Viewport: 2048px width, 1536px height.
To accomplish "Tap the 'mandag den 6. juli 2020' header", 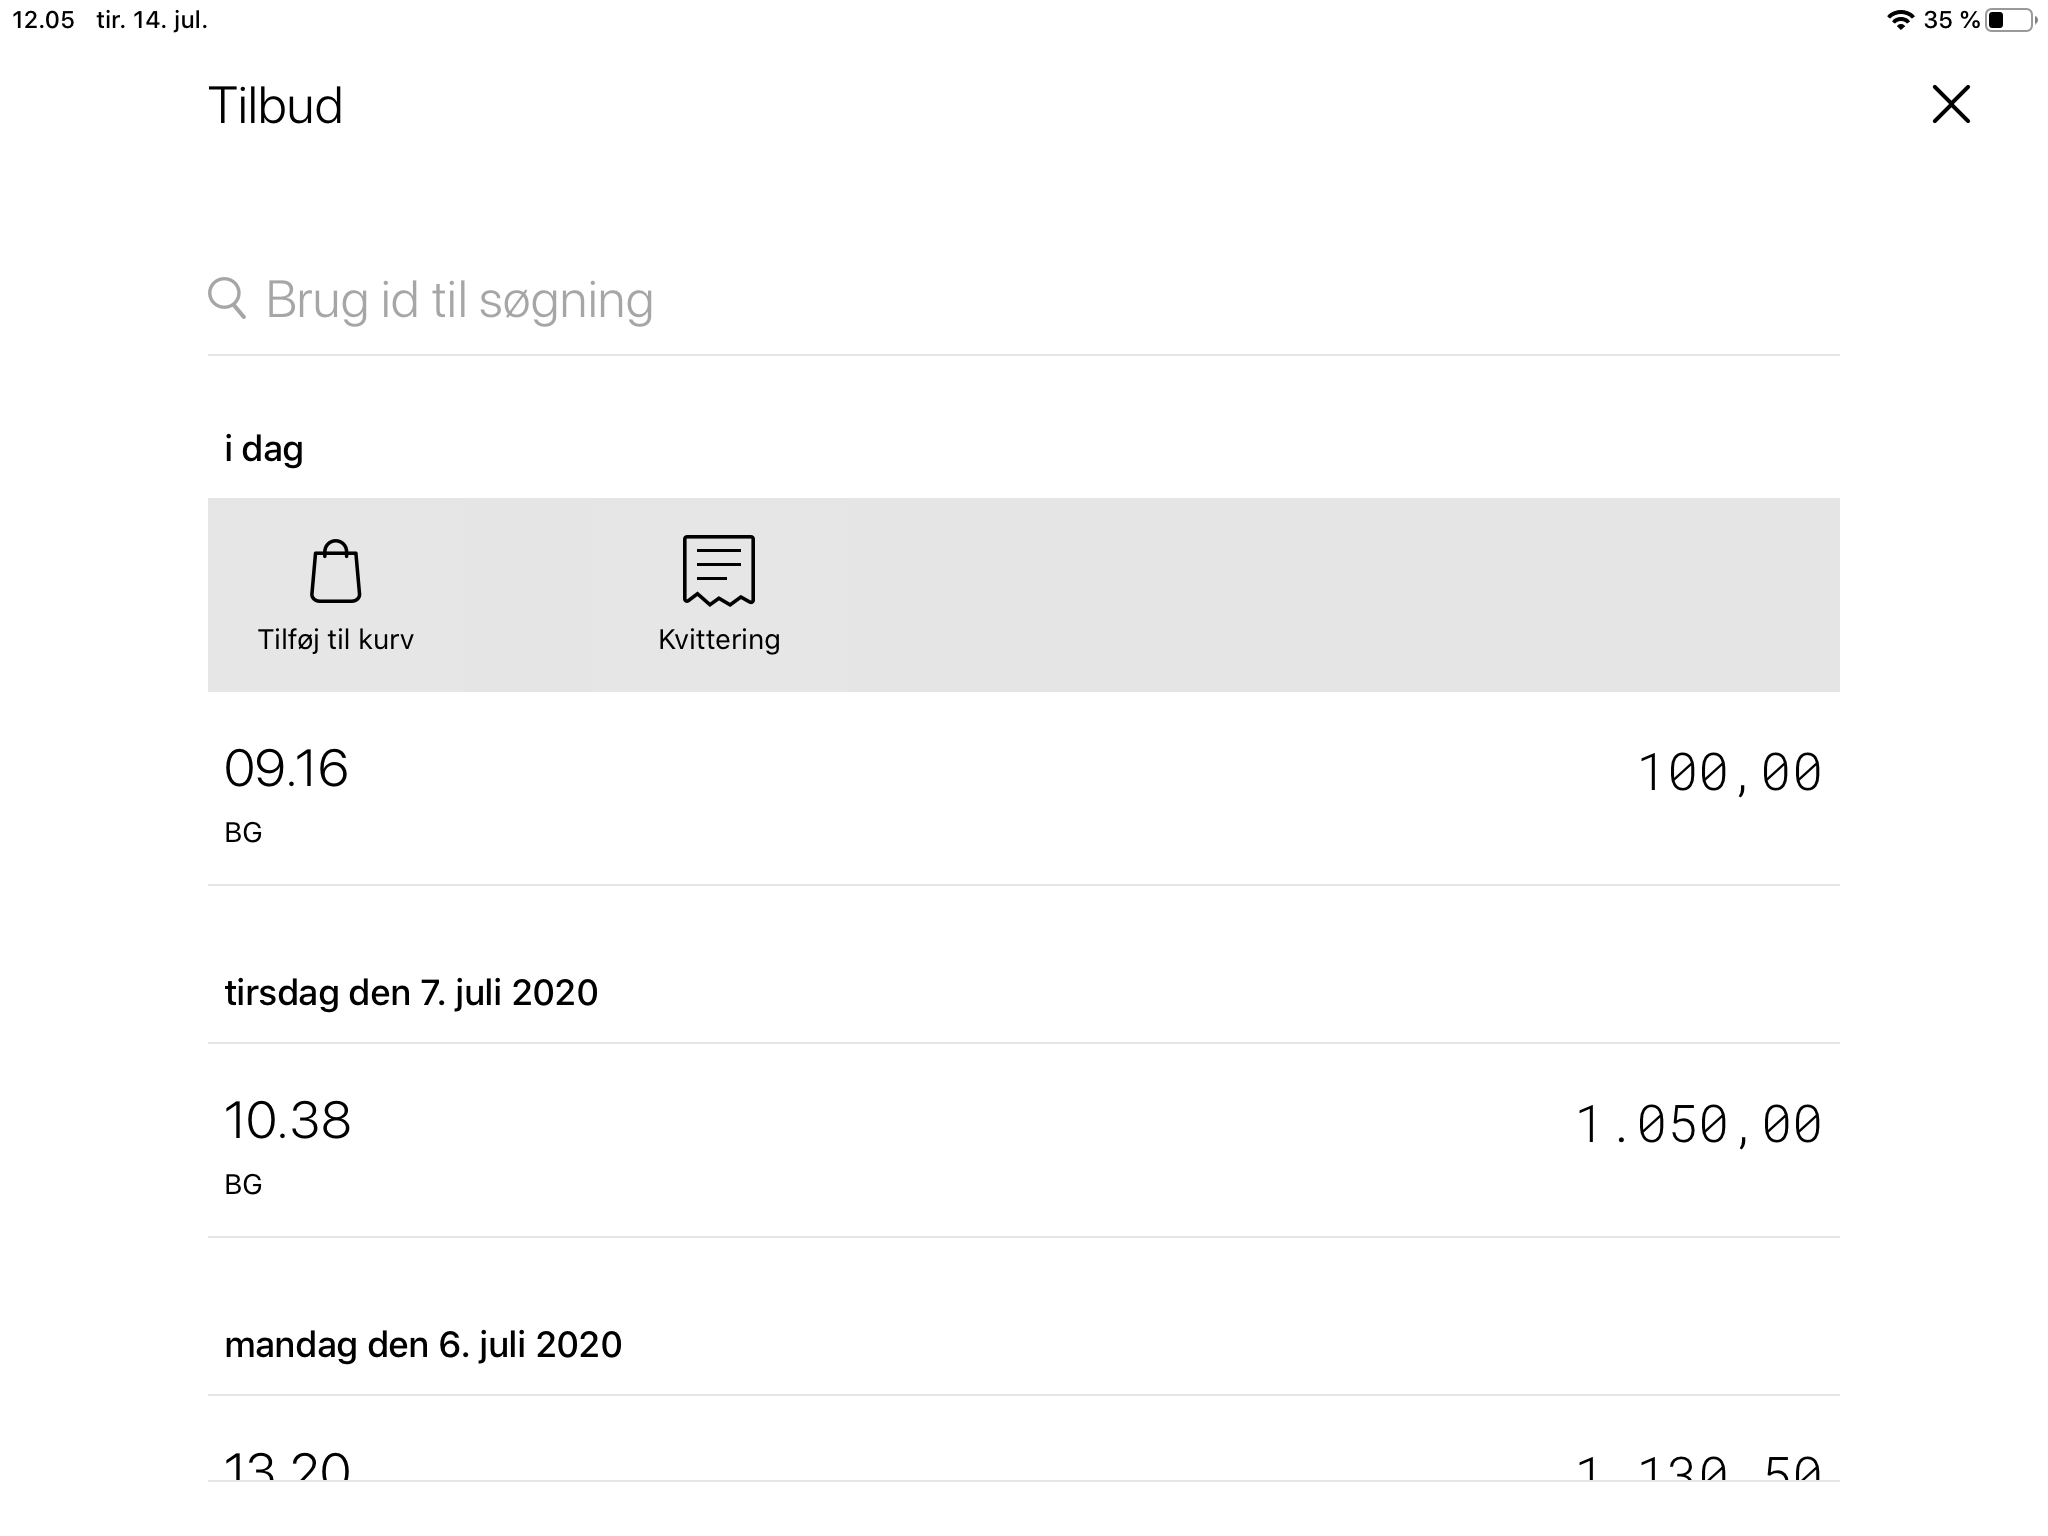I will point(423,1344).
